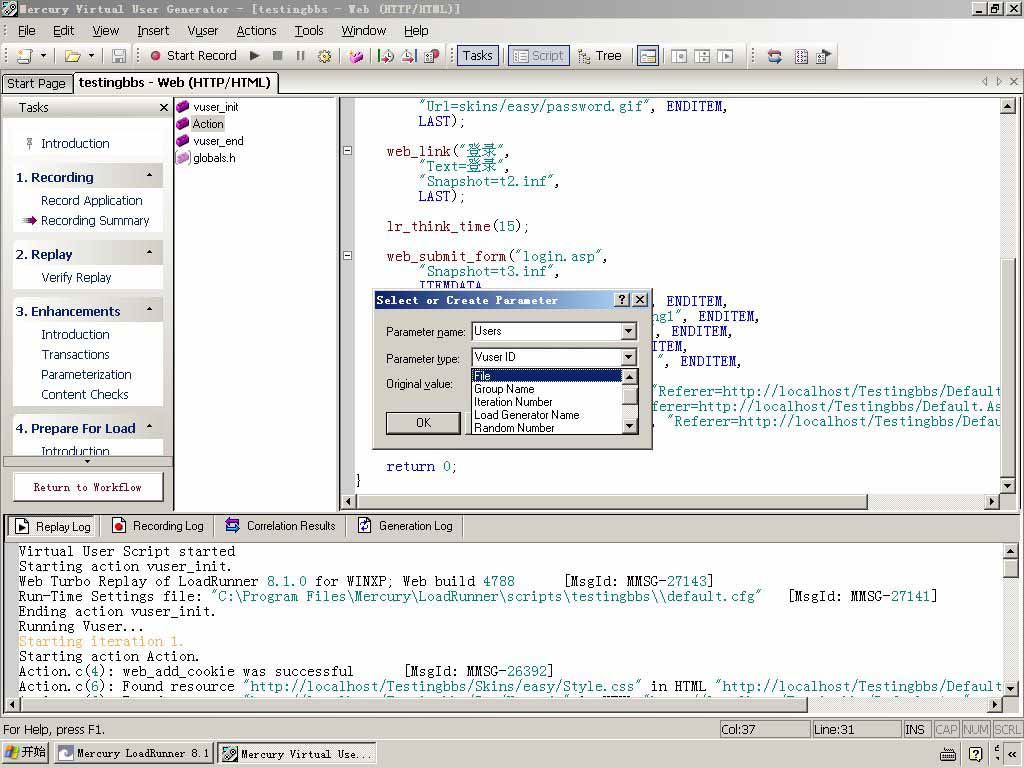Image resolution: width=1024 pixels, height=768 pixels.
Task: Select the vuser_init action icon
Action: pyautogui.click(x=183, y=107)
